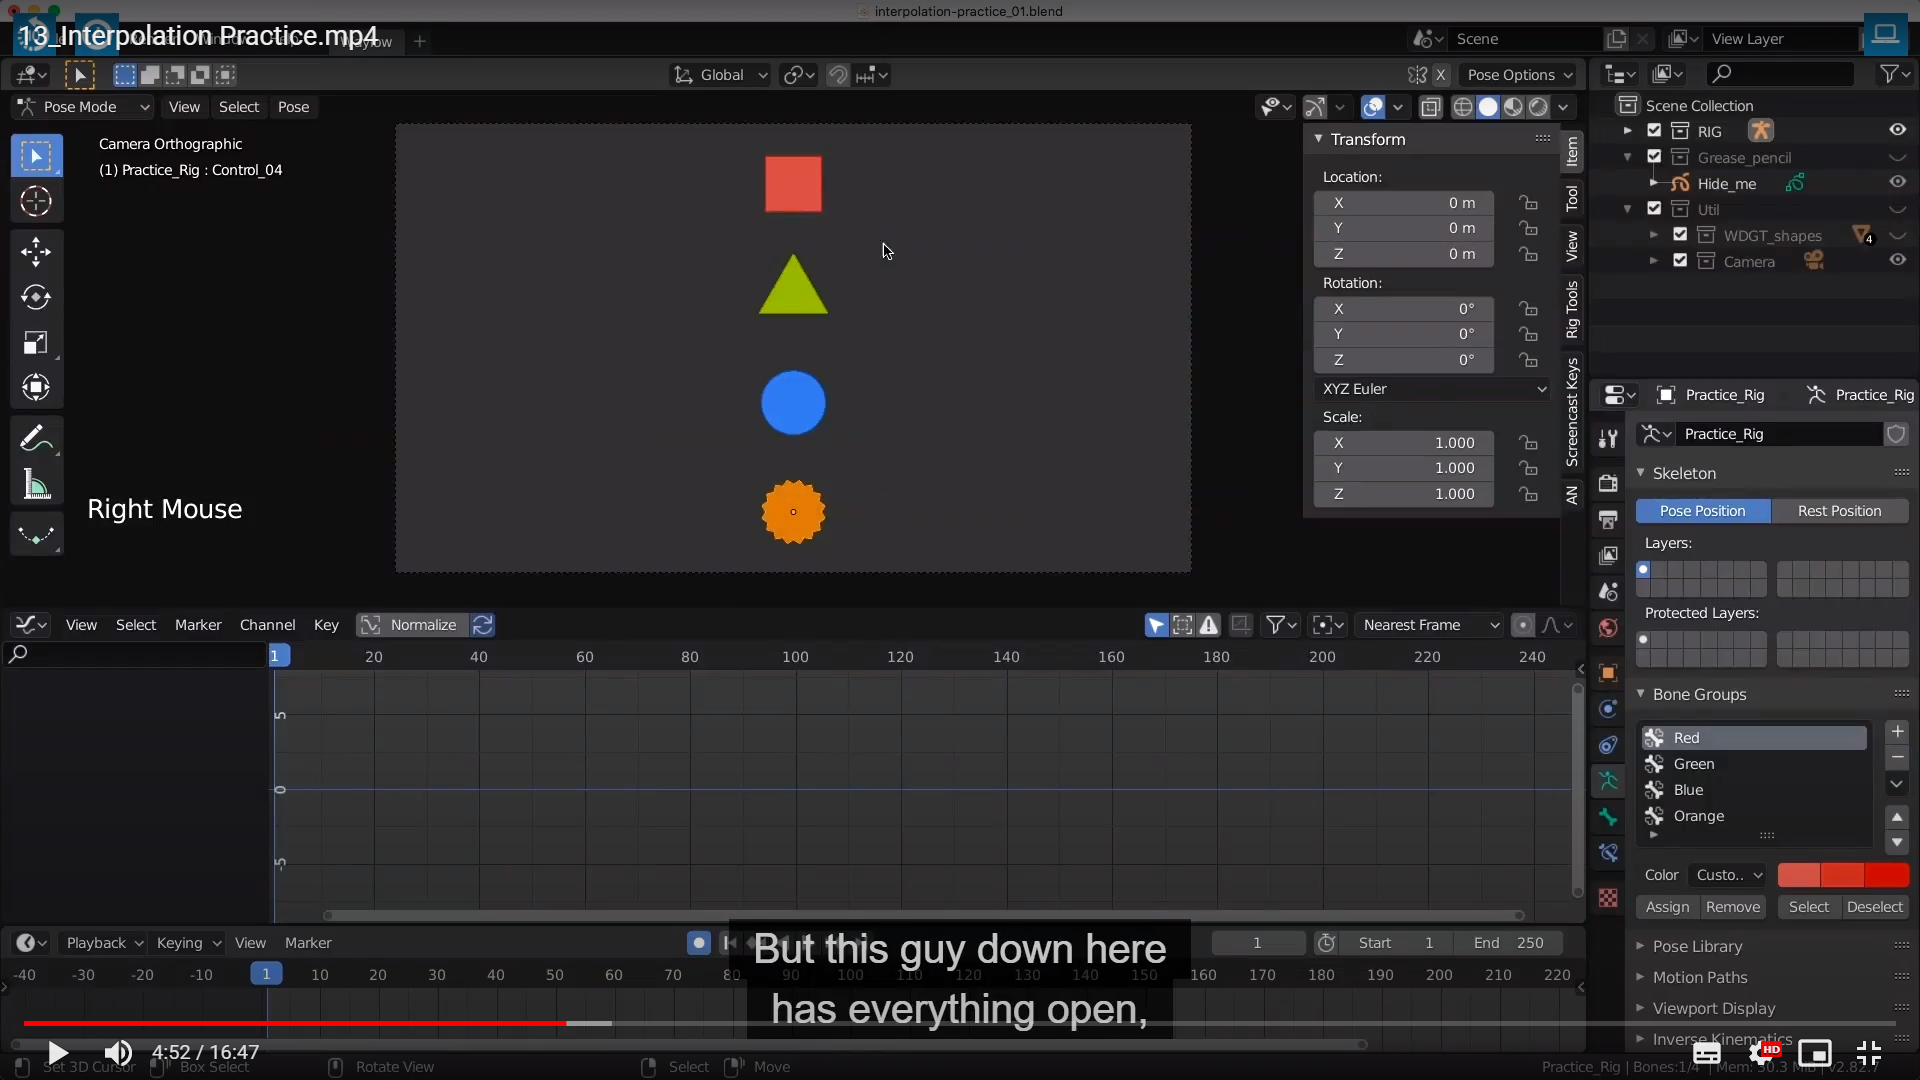This screenshot has width=1920, height=1080.
Task: Open the Object Data armature properties tab
Action: 1608,781
